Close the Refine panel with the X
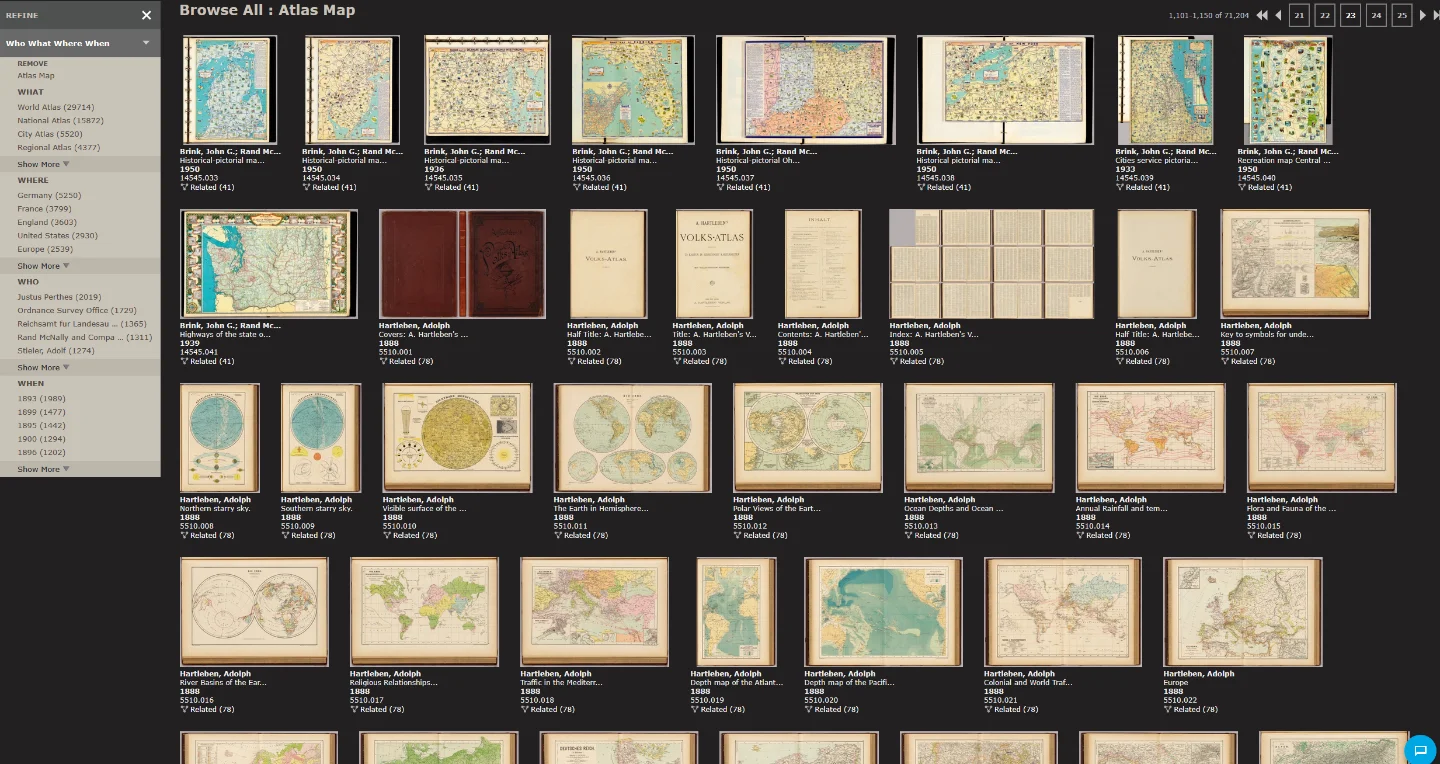1440x764 pixels. point(146,15)
